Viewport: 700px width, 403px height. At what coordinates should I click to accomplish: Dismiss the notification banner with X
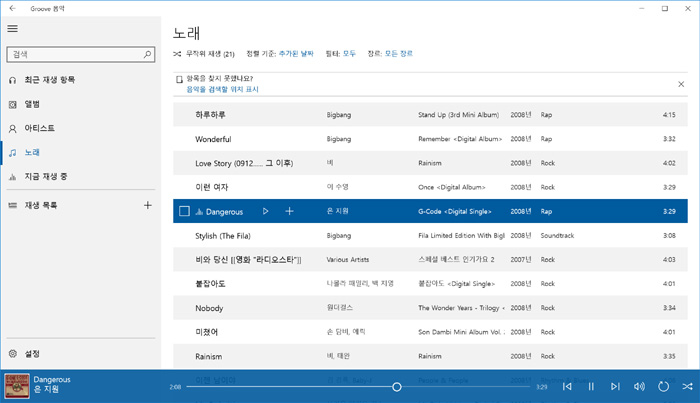point(681,84)
